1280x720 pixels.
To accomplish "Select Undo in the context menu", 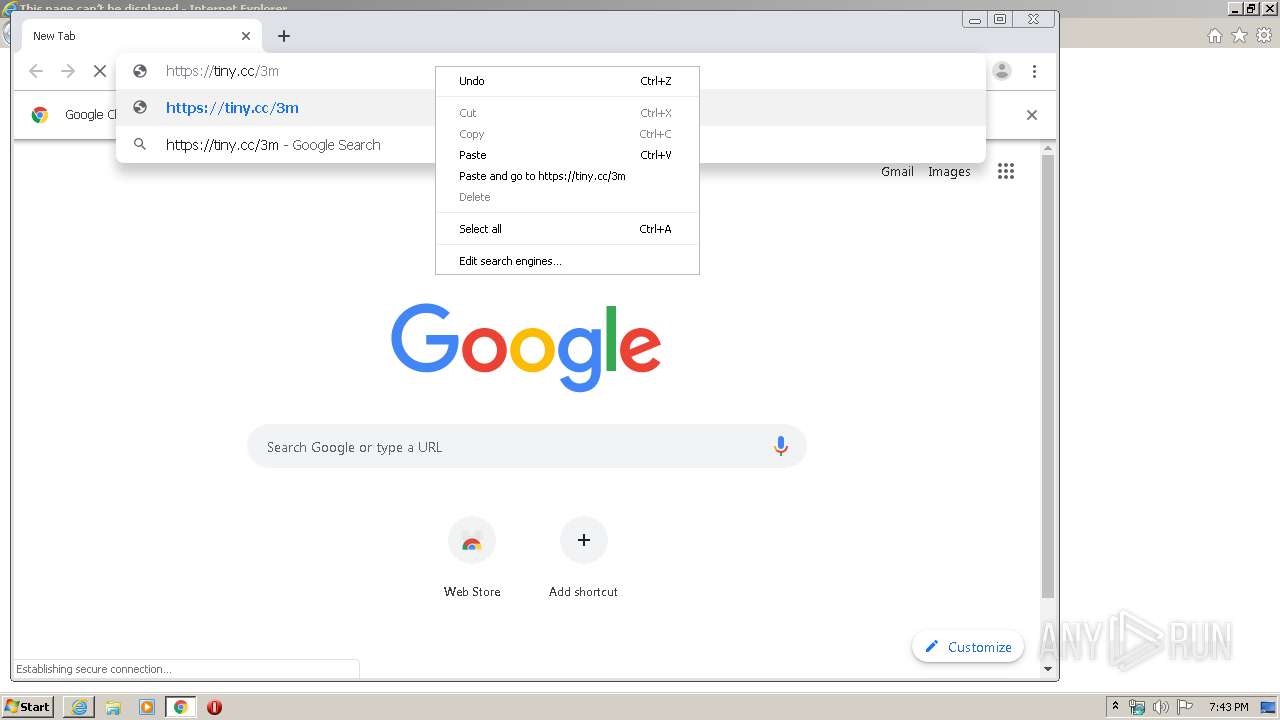I will click(x=567, y=81).
